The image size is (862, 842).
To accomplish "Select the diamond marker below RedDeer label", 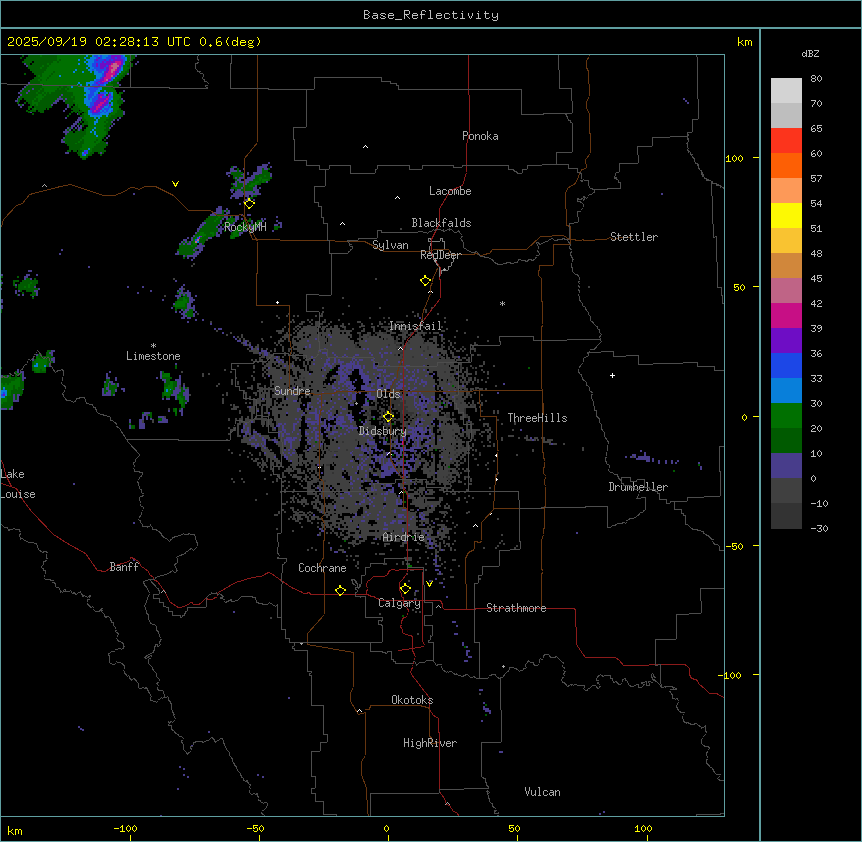I will [x=425, y=281].
